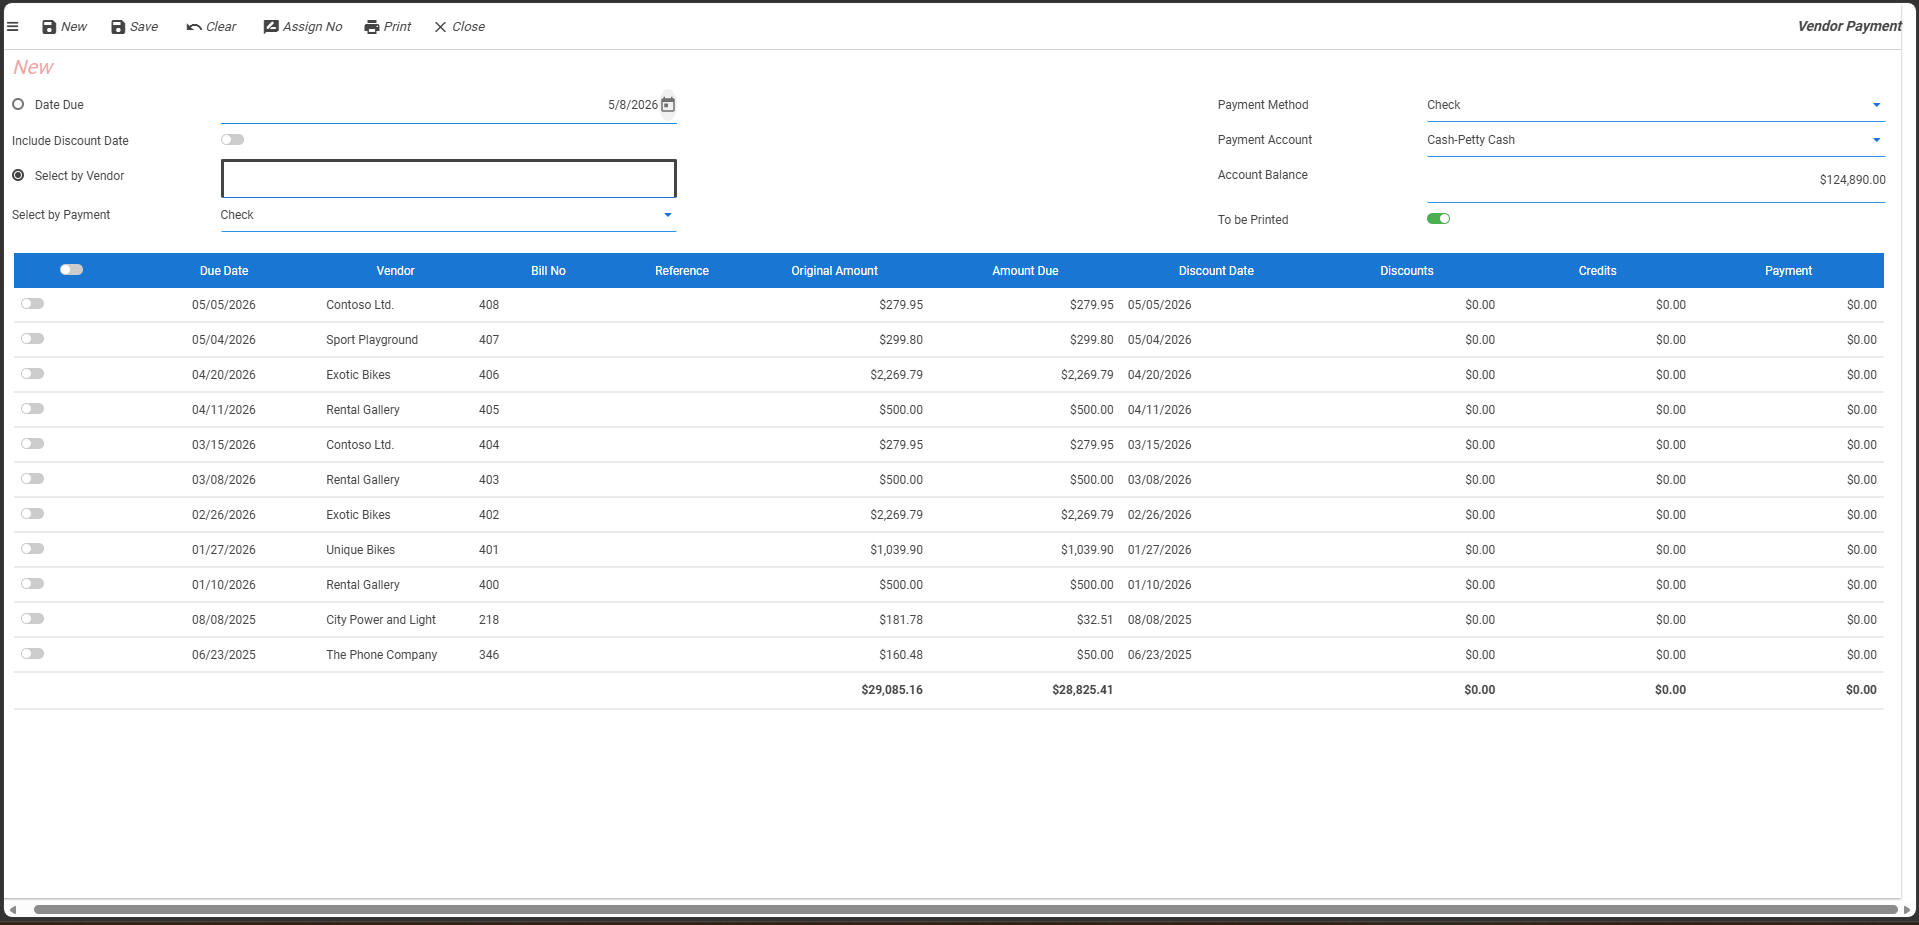The height and width of the screenshot is (925, 1919).
Task: Toggle selection for bill 400 row
Action: [x=32, y=584]
